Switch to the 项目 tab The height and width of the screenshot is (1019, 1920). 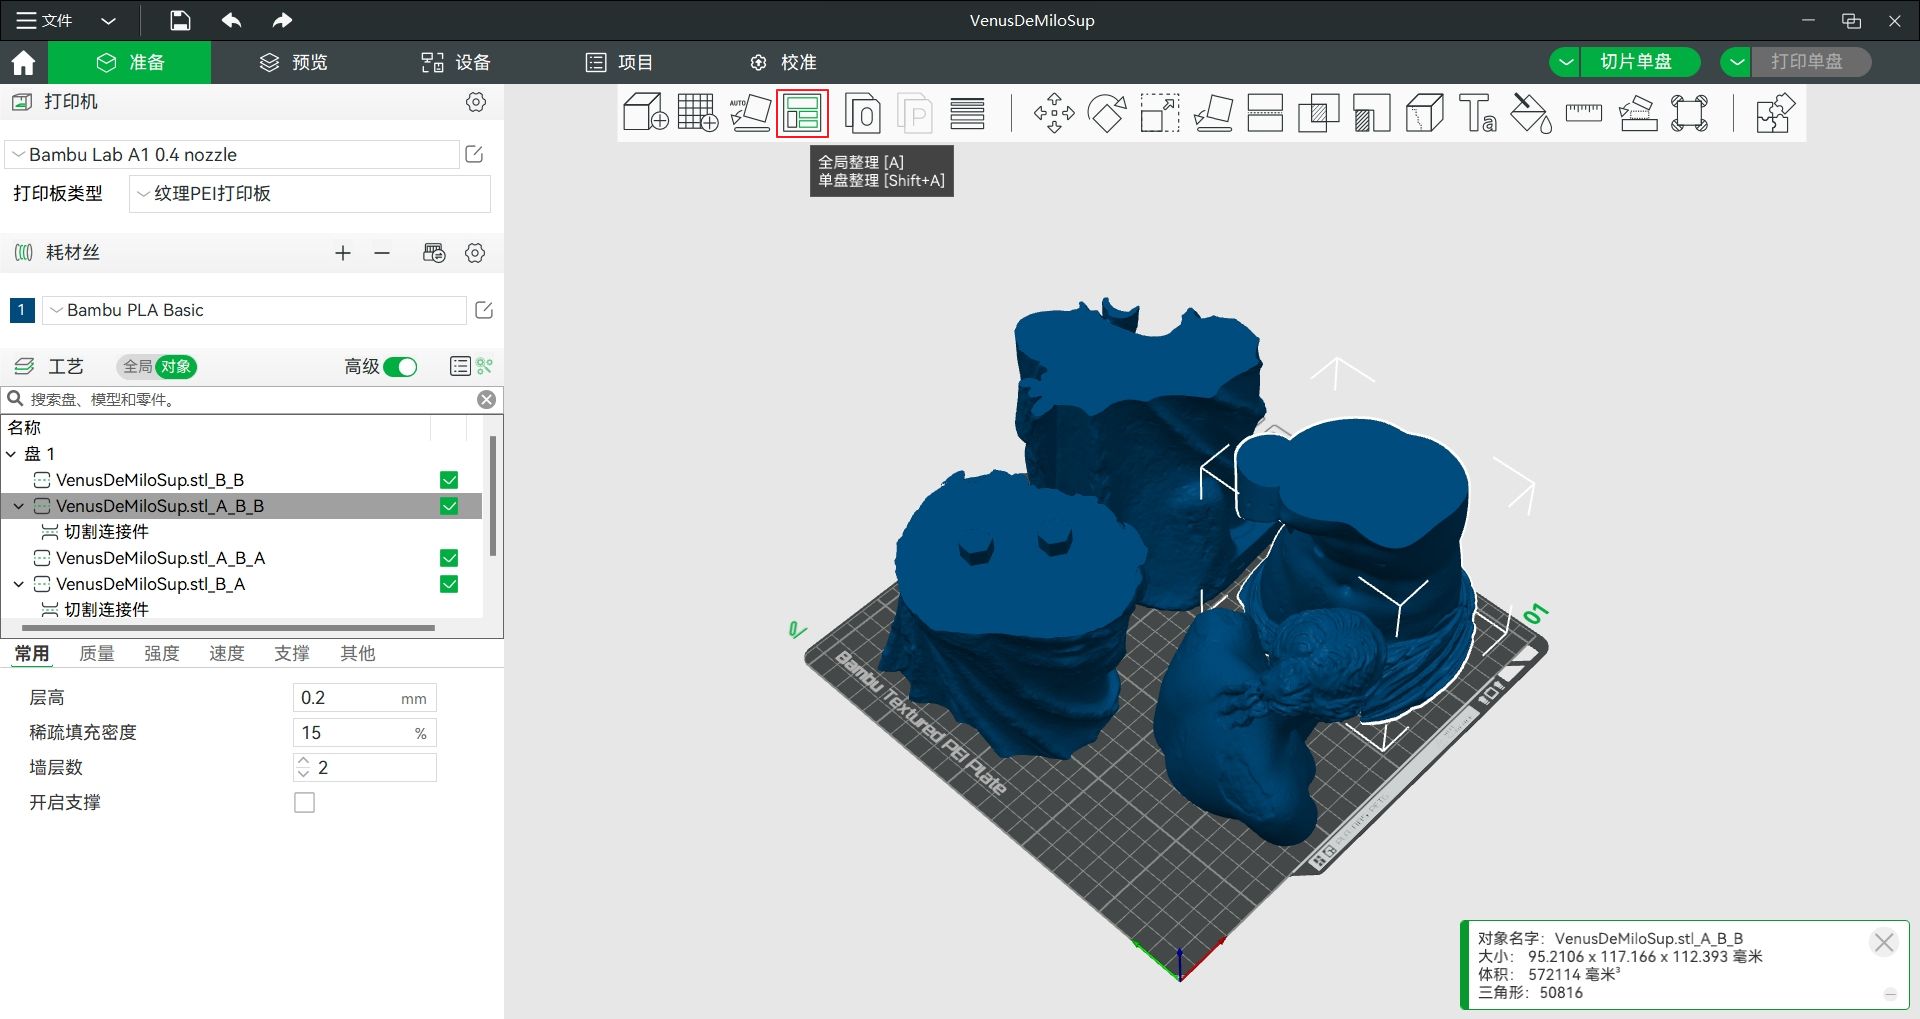(x=619, y=62)
